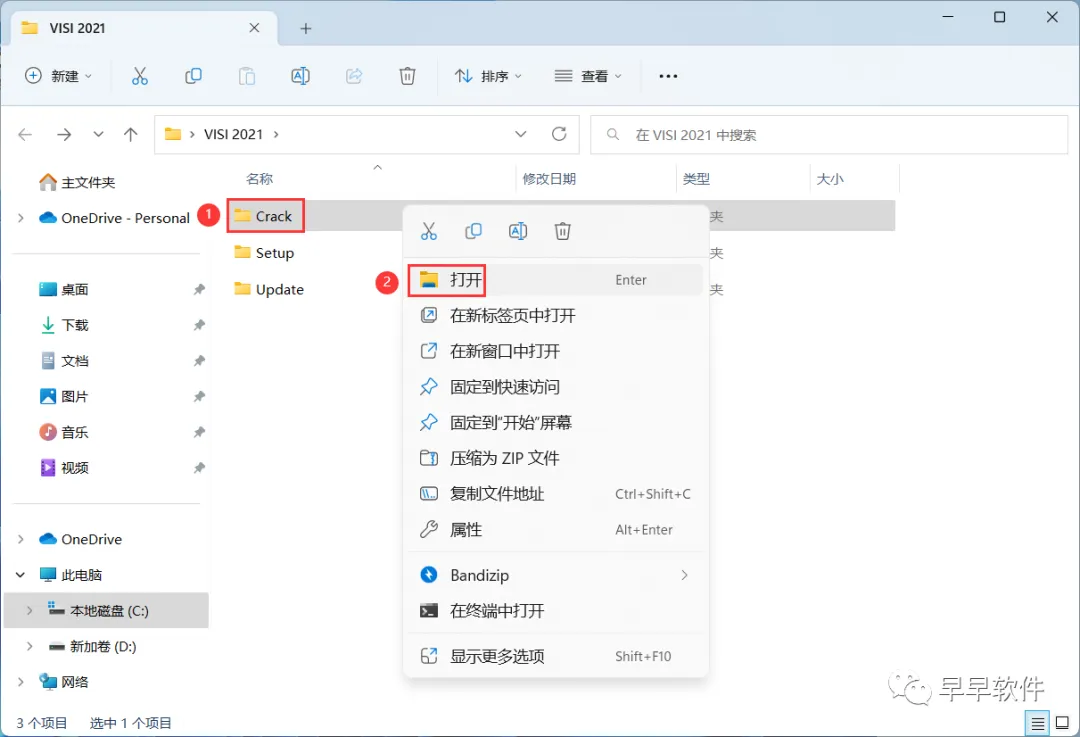Choose 属性 in the context menu
The image size is (1080, 737).
tap(555, 530)
